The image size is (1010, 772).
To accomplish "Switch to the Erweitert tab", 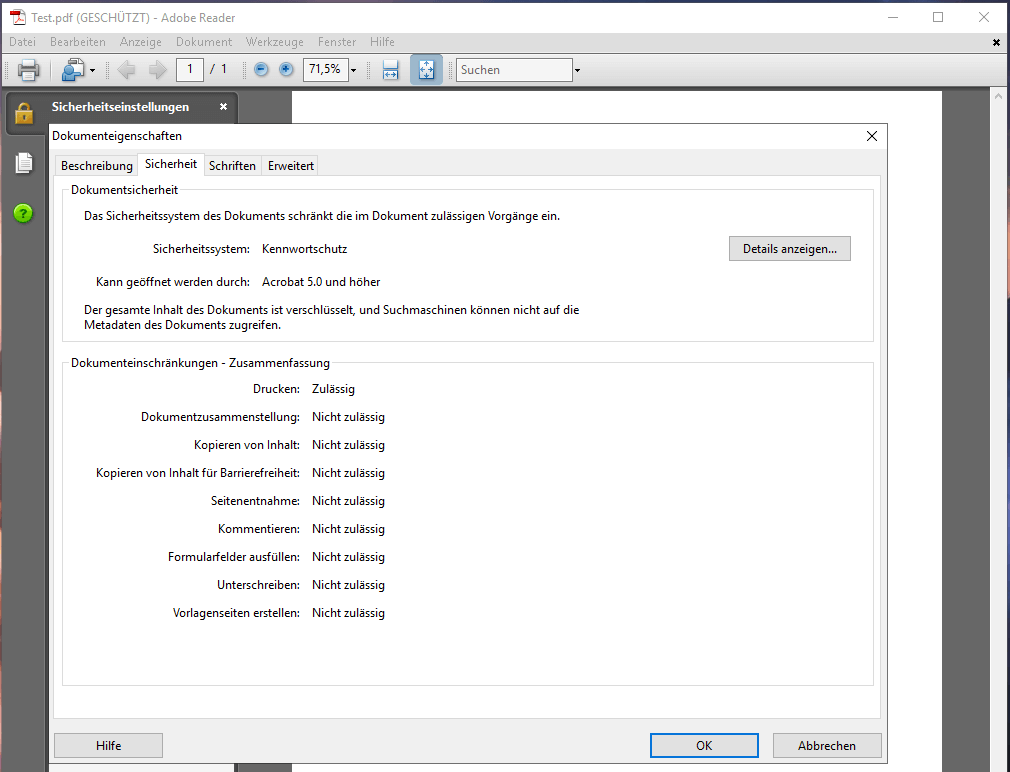I will [x=291, y=165].
